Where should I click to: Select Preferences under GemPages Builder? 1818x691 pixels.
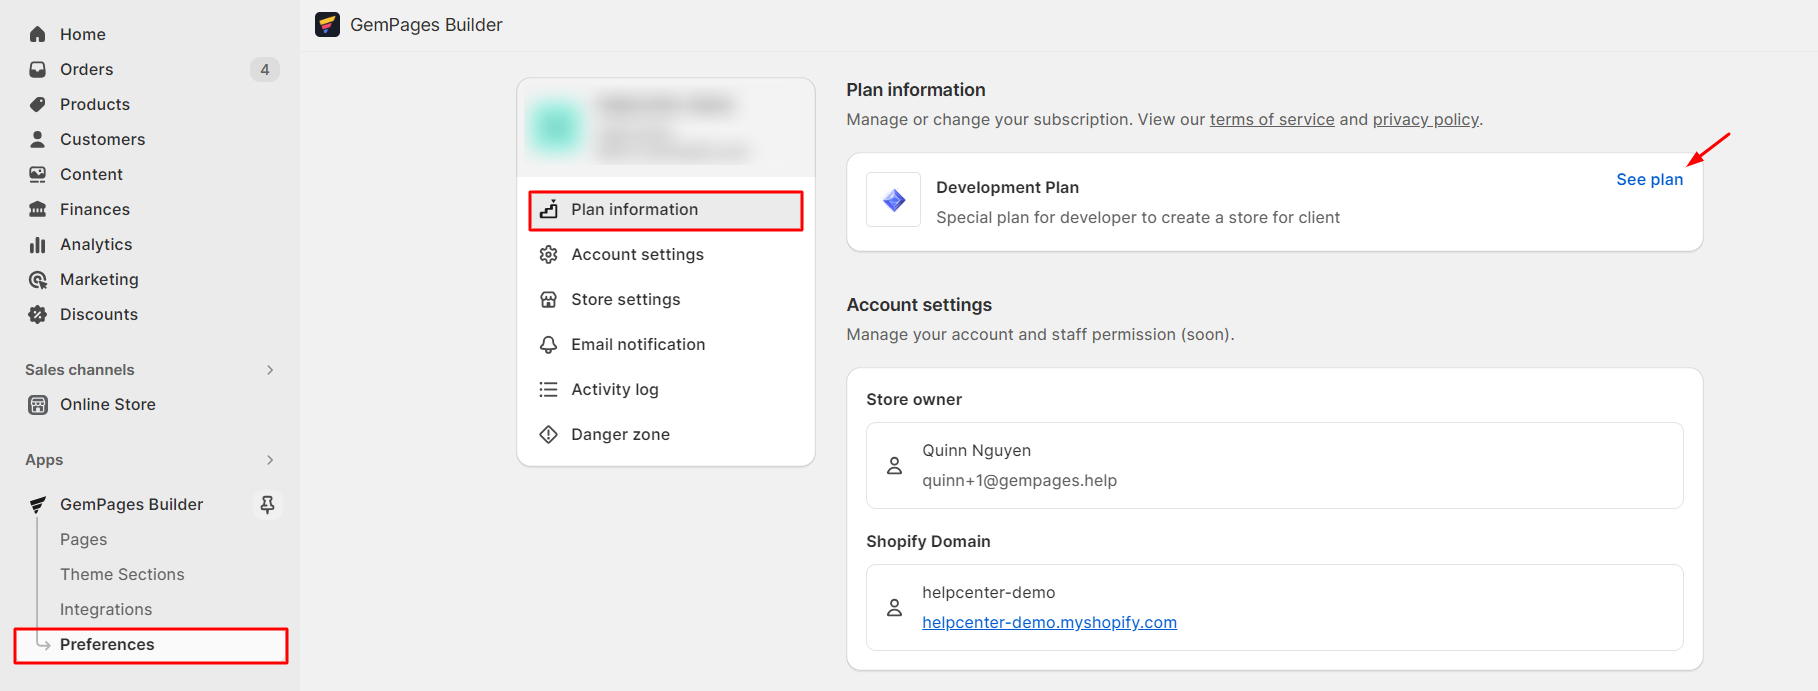107,645
